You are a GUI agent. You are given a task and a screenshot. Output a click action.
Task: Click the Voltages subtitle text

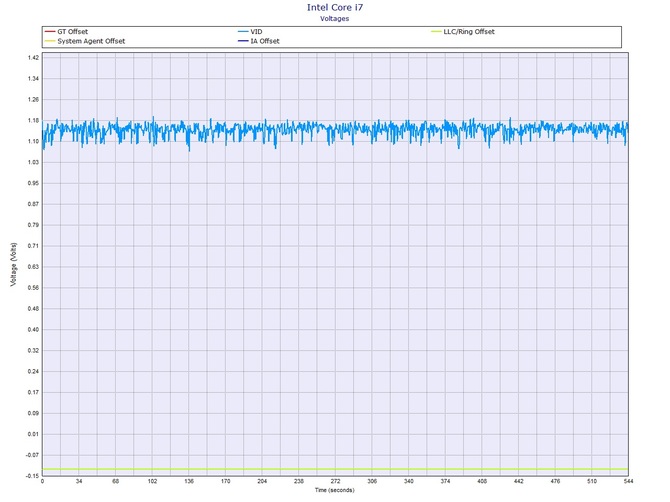tap(335, 18)
